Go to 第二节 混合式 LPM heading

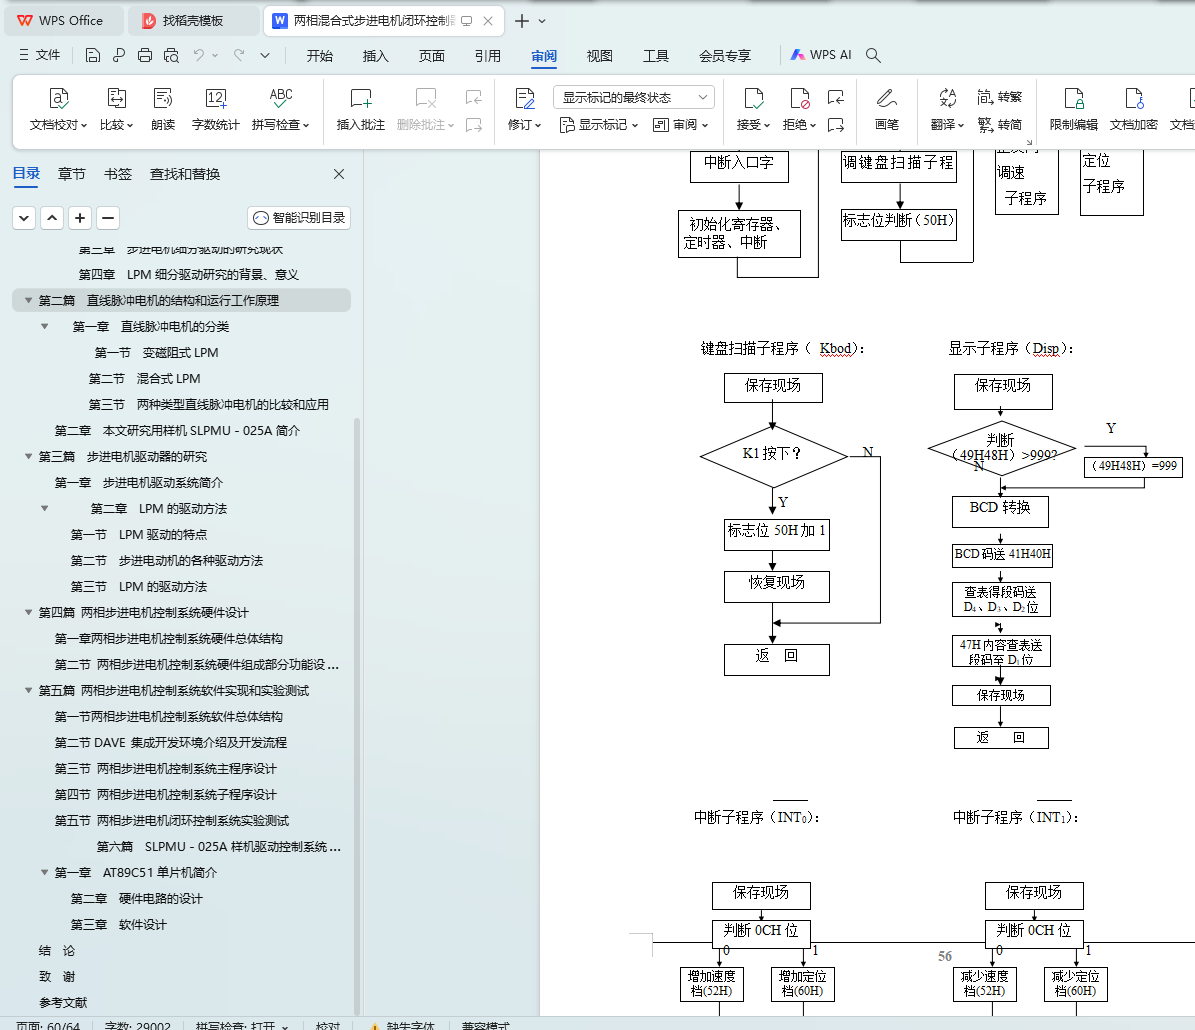point(144,379)
